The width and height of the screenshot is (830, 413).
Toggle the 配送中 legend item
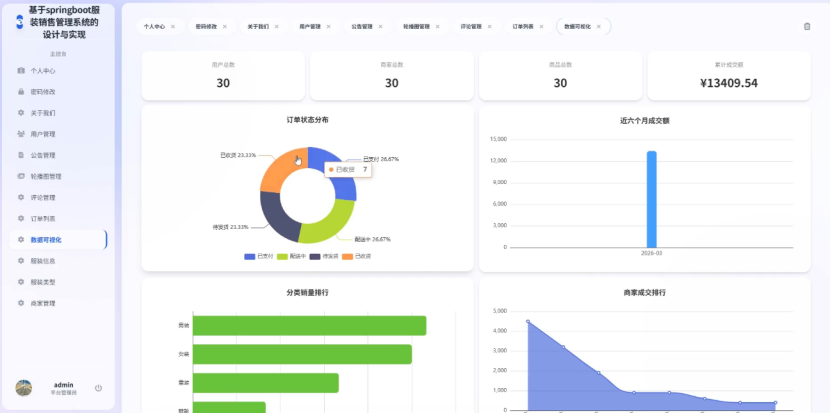point(291,256)
